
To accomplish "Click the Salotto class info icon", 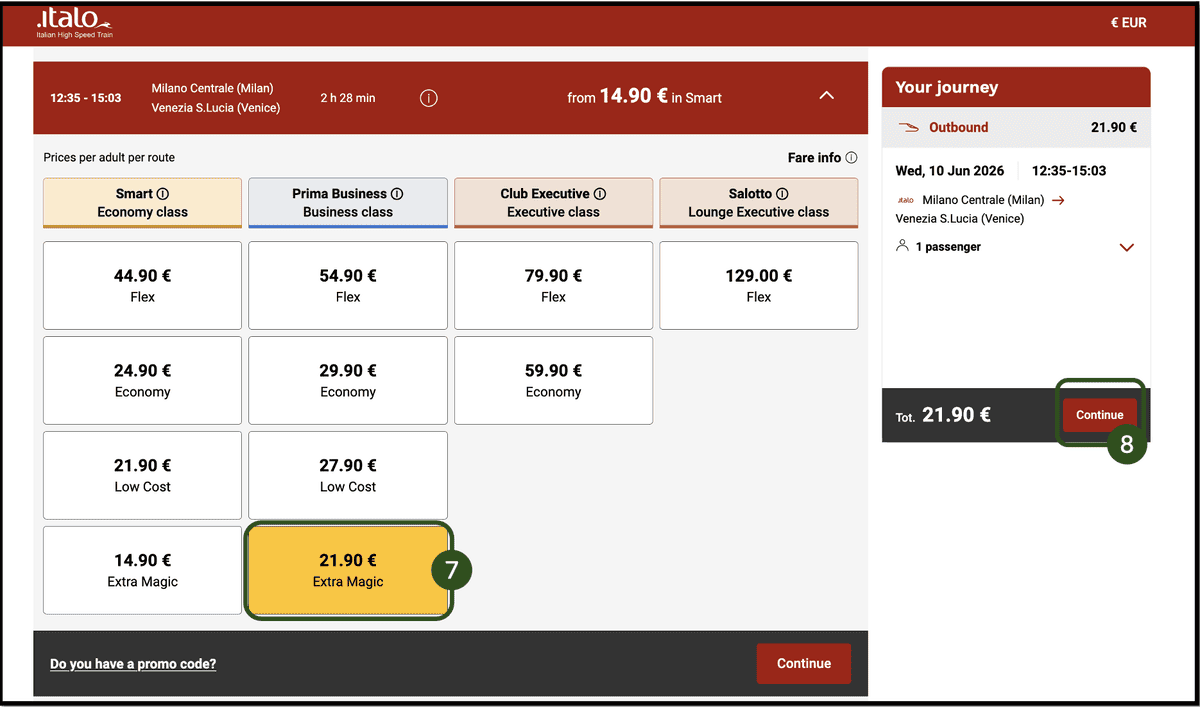I will click(782, 194).
